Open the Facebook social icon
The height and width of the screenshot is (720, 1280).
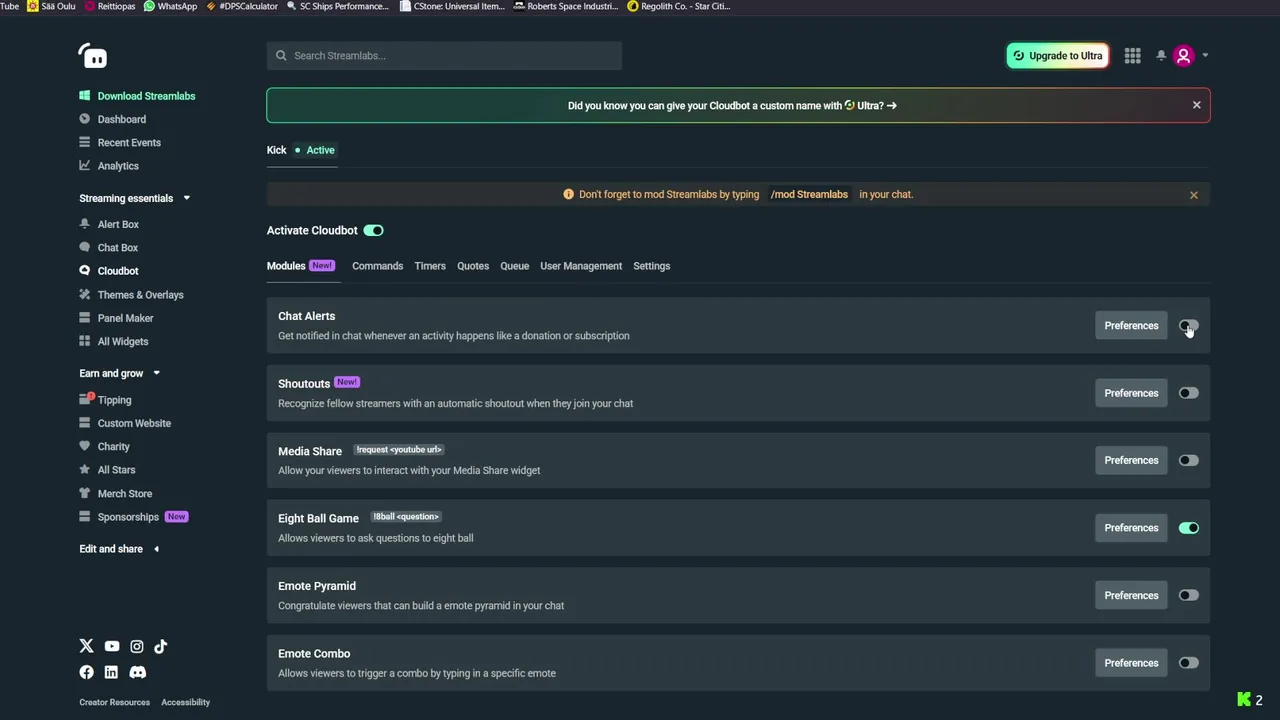coord(86,672)
